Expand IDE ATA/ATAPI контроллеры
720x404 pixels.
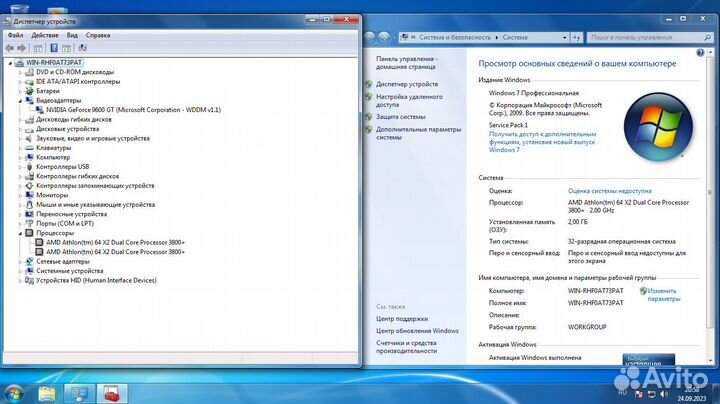coord(20,82)
